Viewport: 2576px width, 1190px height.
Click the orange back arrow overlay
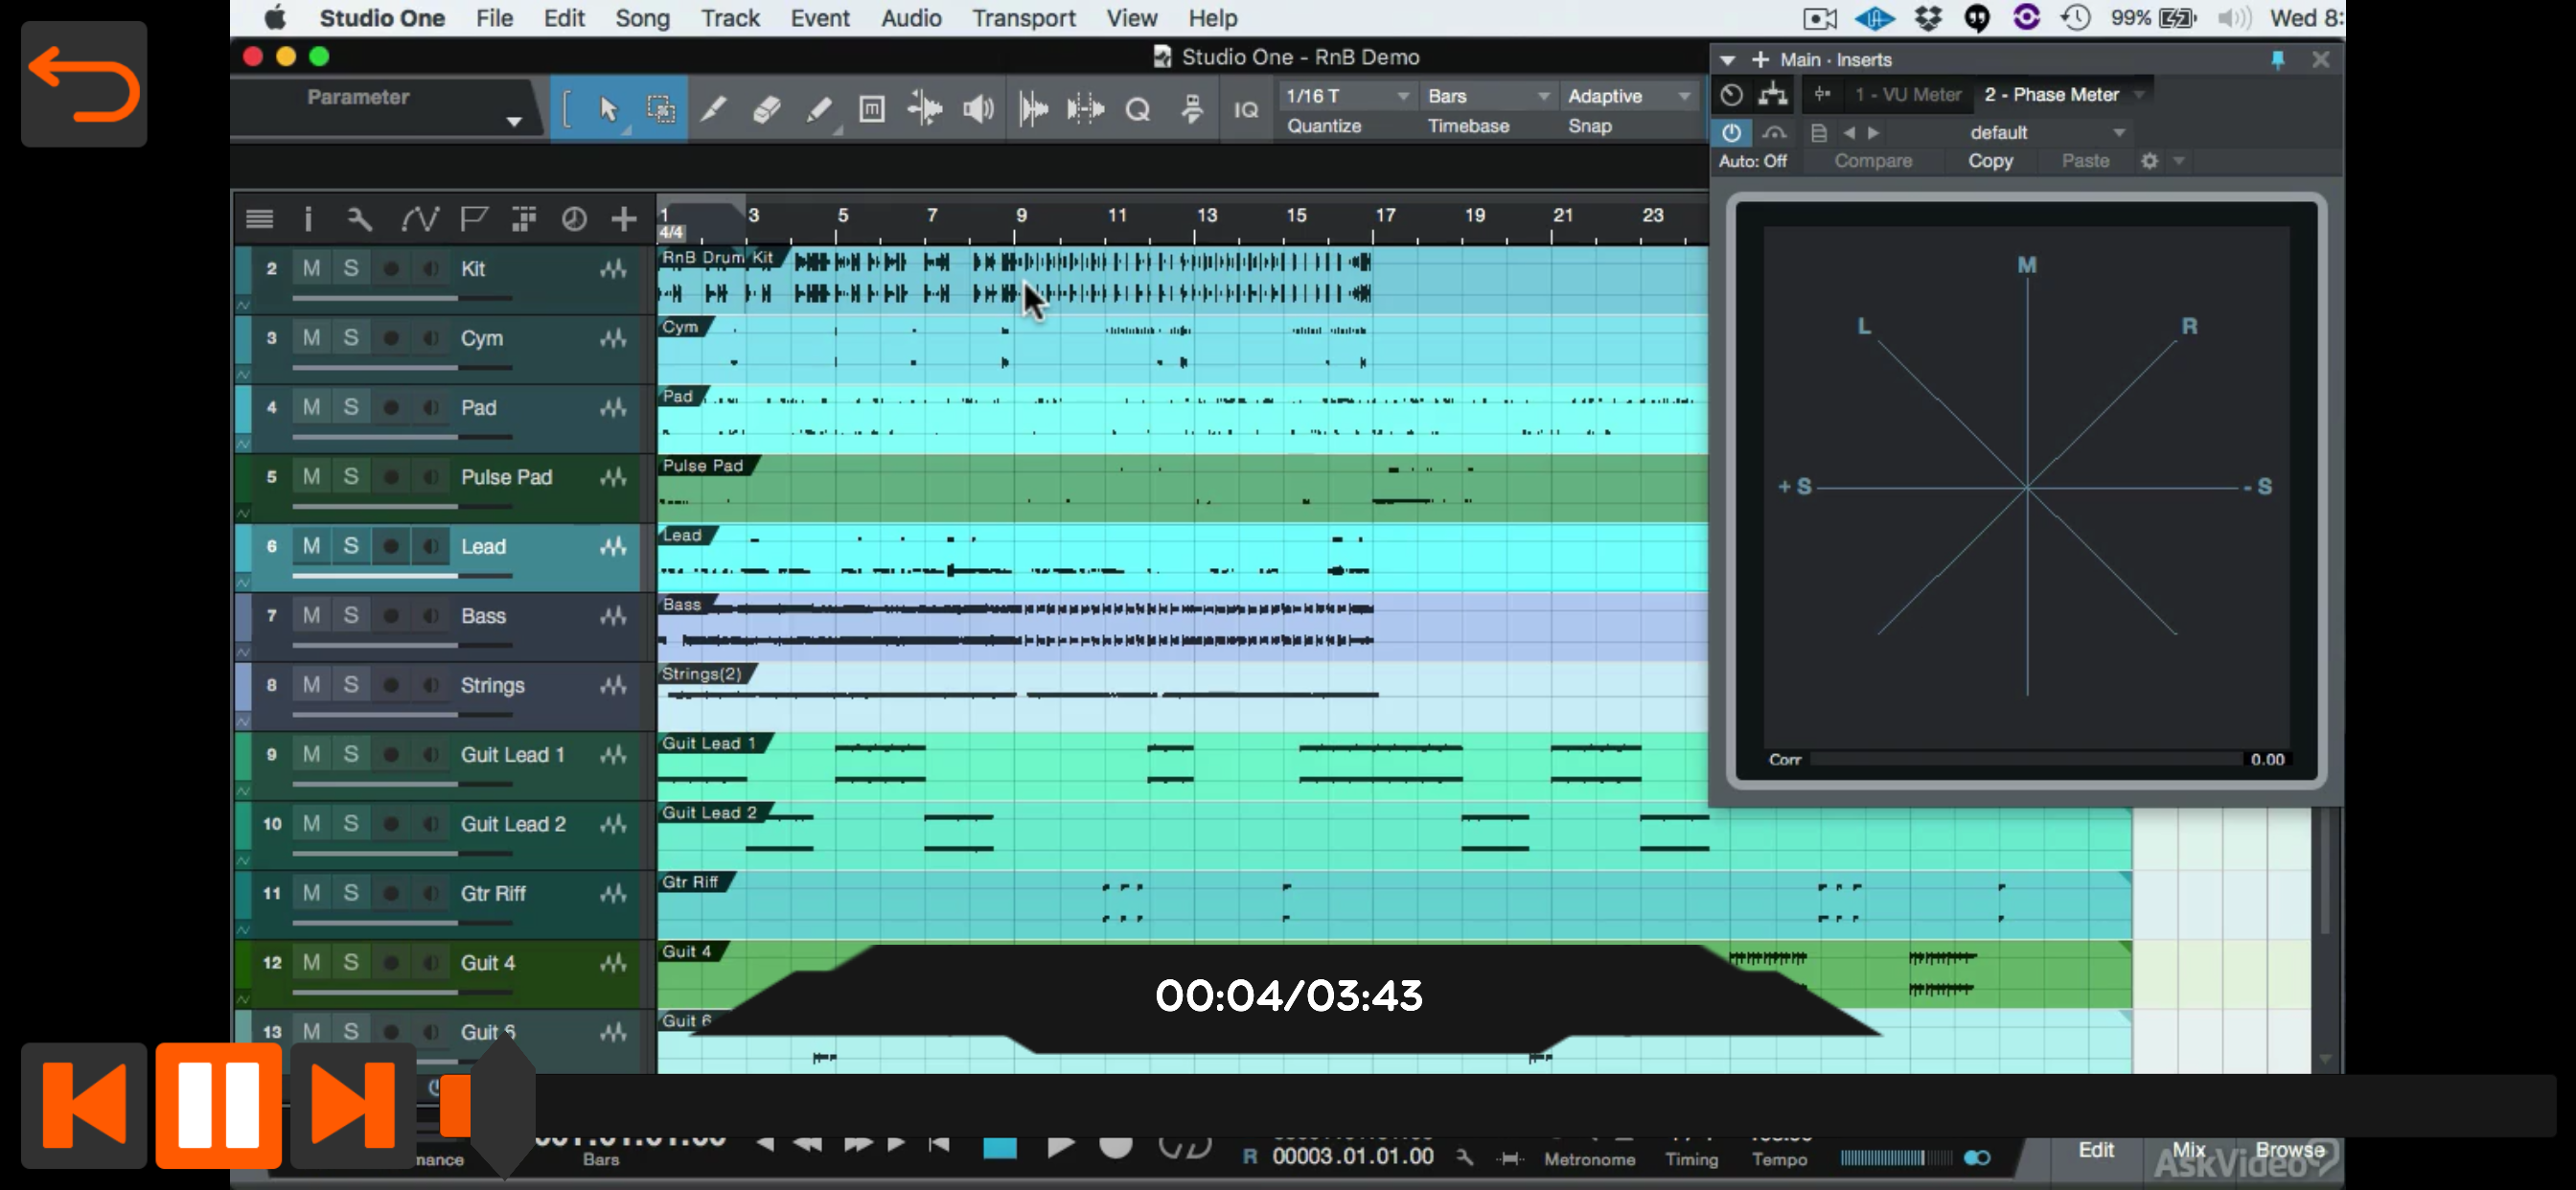84,84
